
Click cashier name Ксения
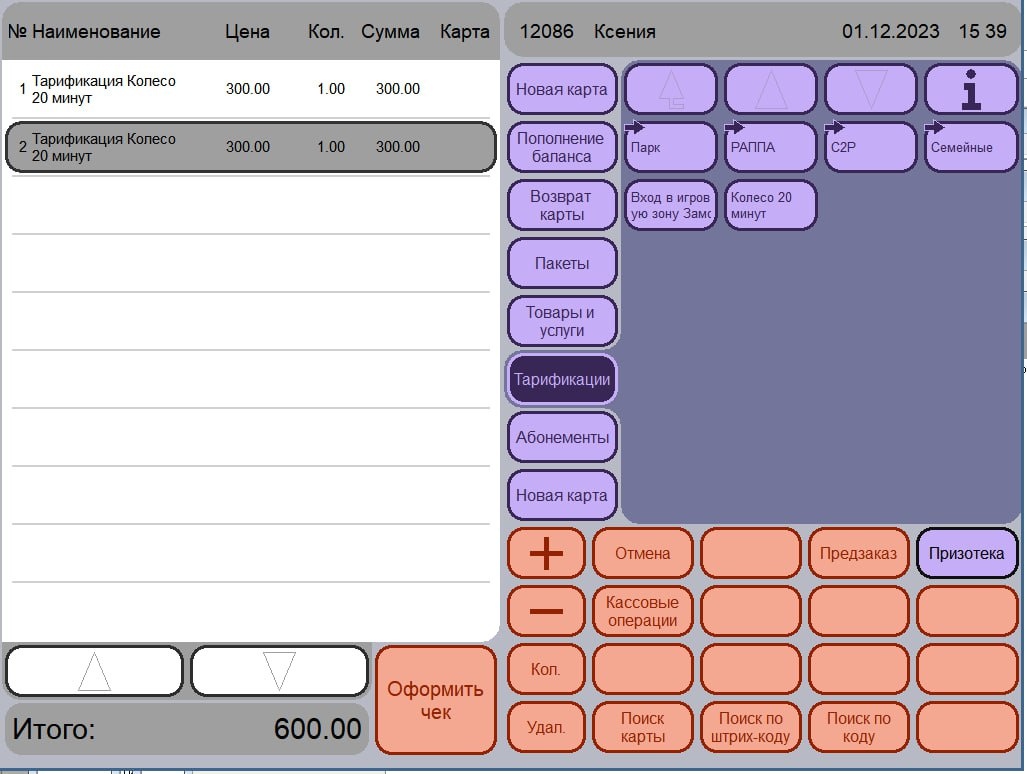[625, 31]
